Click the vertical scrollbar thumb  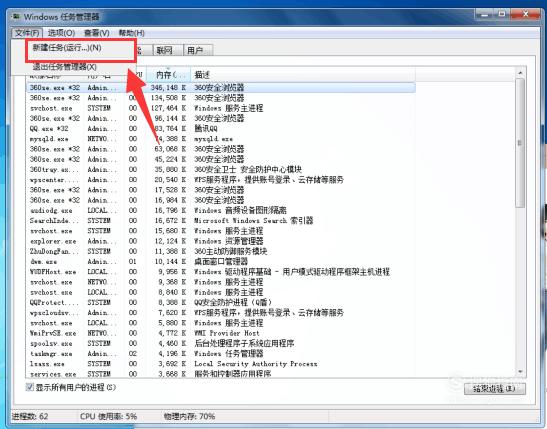point(520,143)
